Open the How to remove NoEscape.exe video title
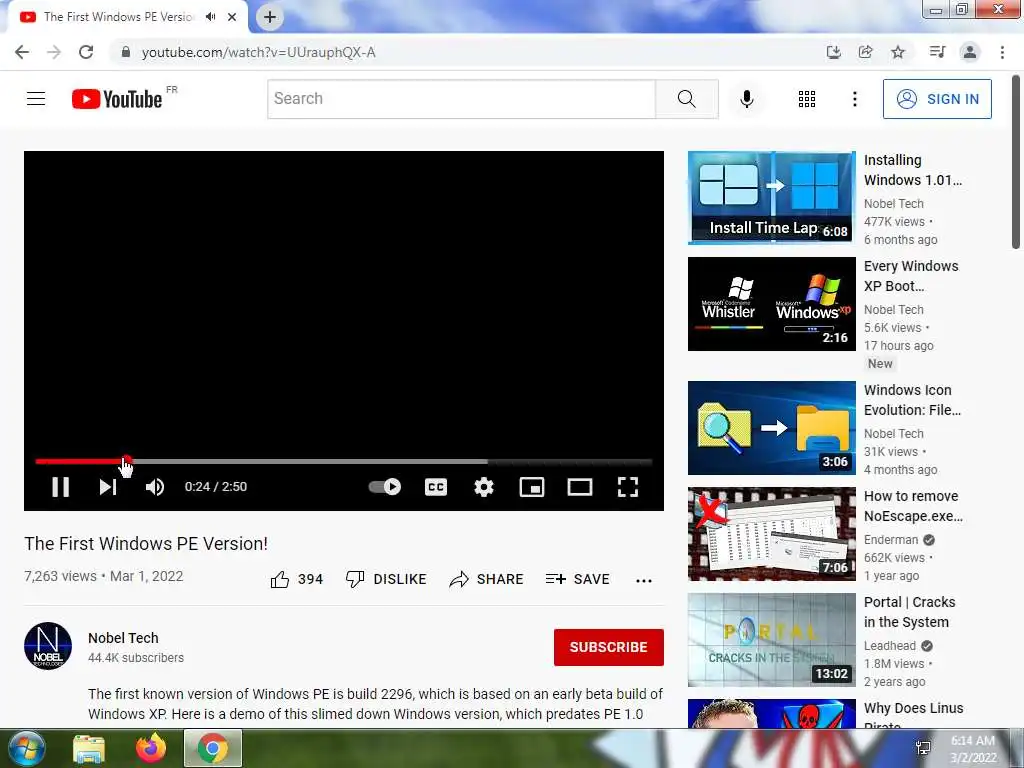 (913, 506)
